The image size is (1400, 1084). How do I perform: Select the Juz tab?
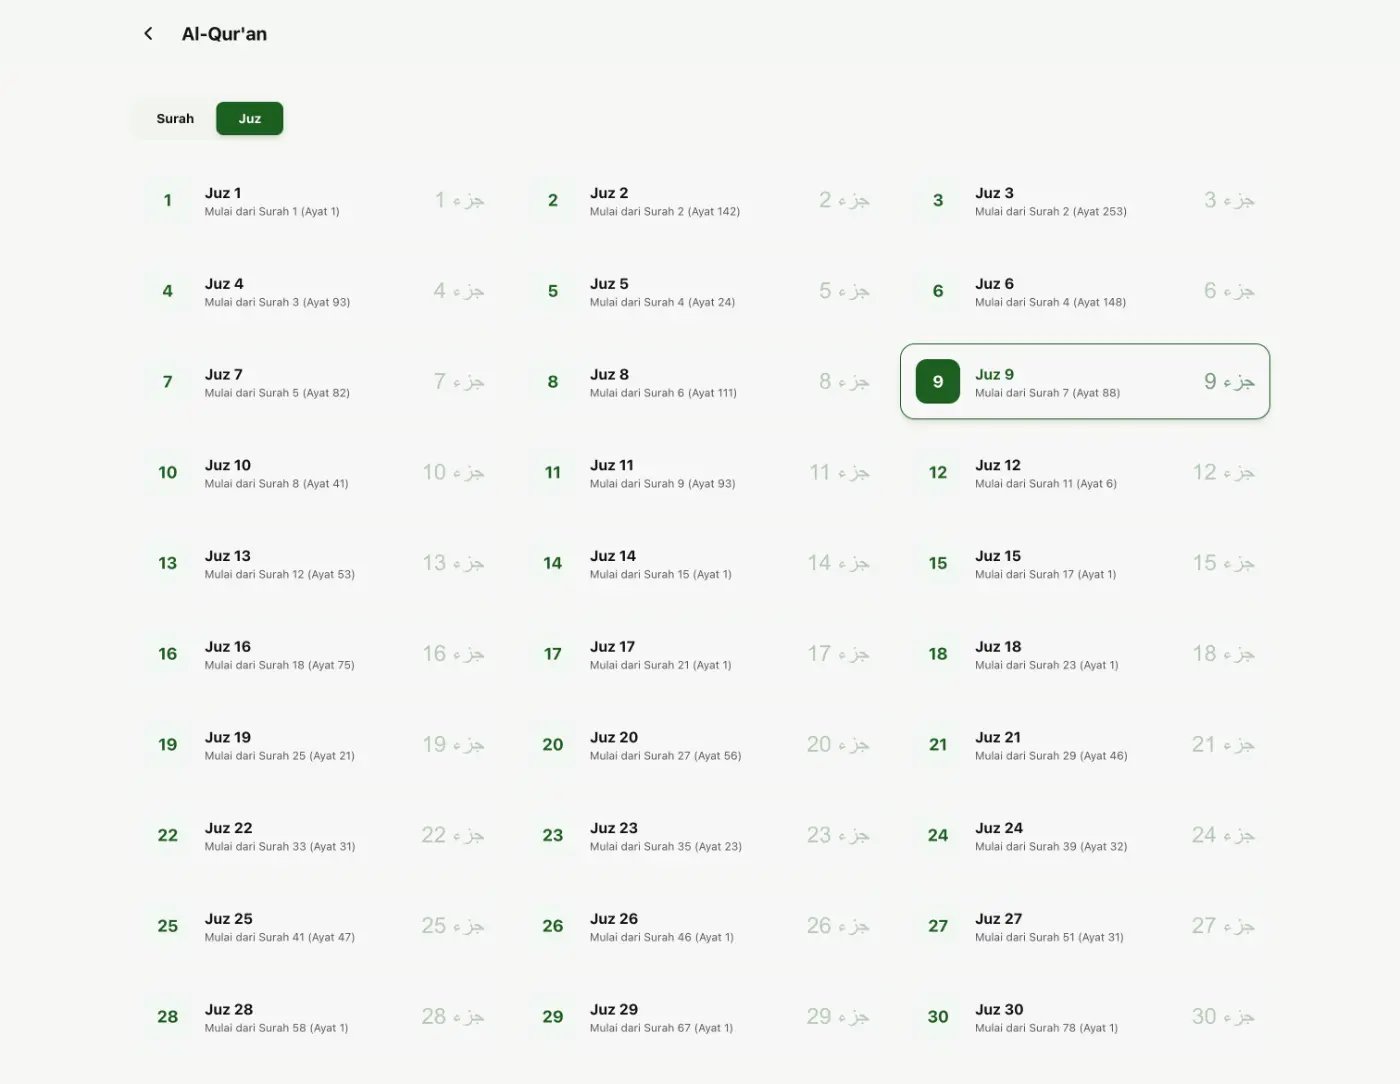click(x=250, y=119)
